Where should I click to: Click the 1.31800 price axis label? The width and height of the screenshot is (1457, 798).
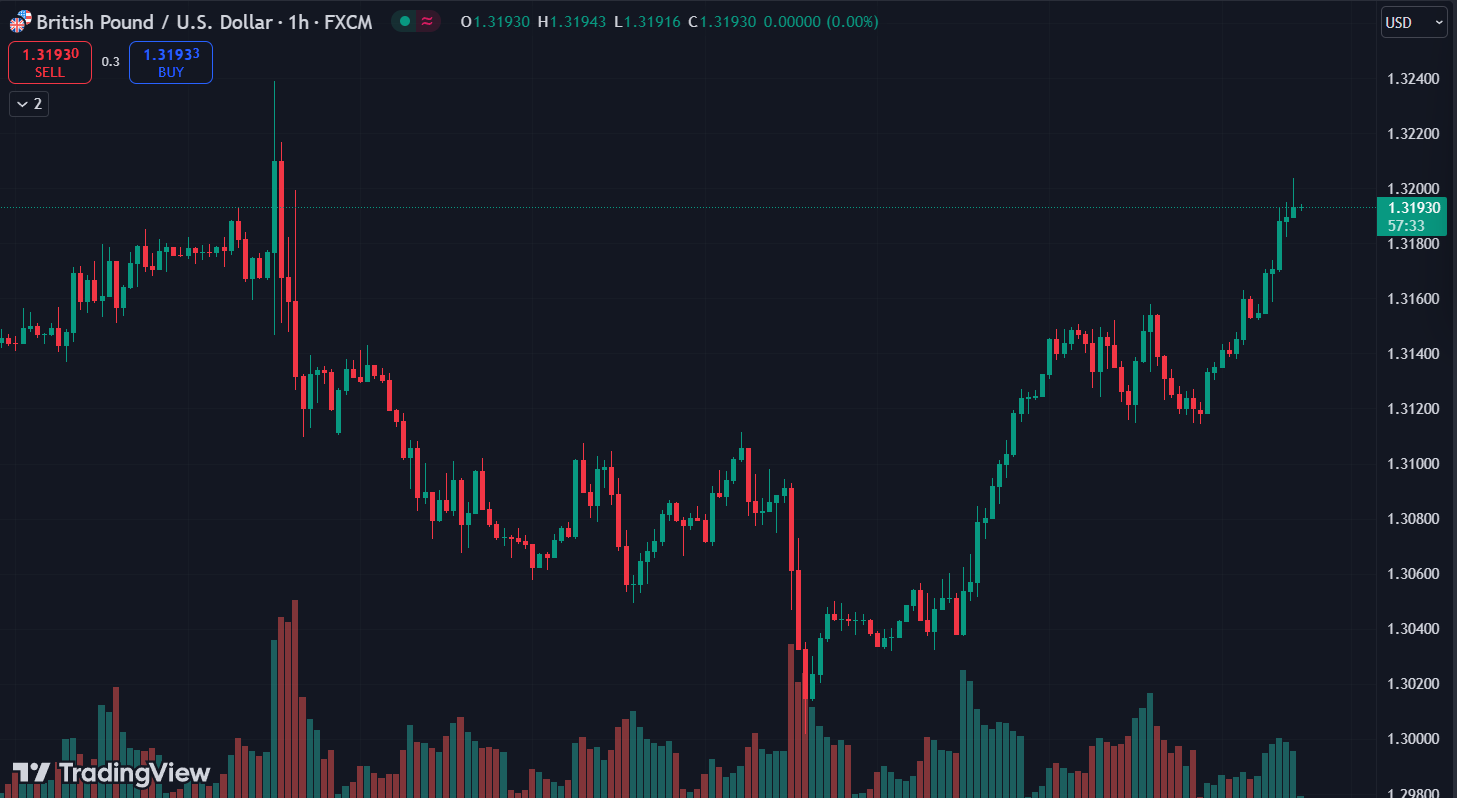coord(1414,244)
